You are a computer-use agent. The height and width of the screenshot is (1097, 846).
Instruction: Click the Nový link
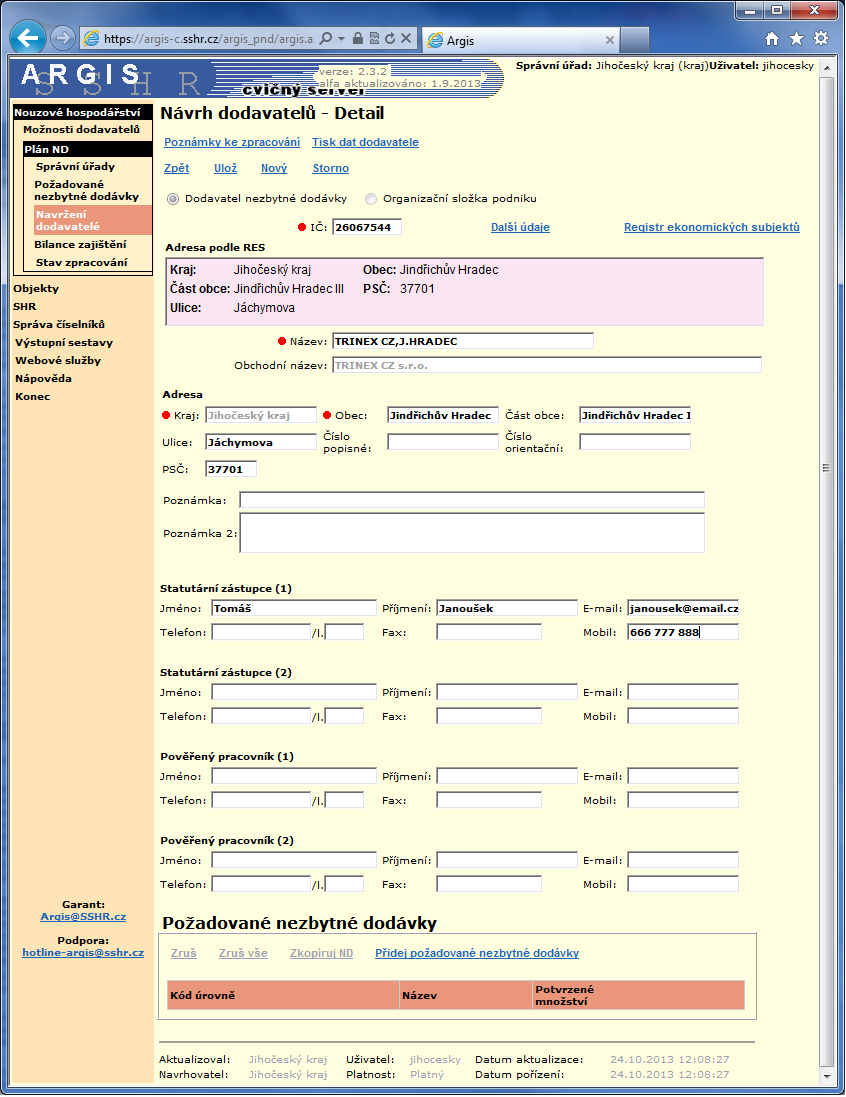[x=274, y=168]
